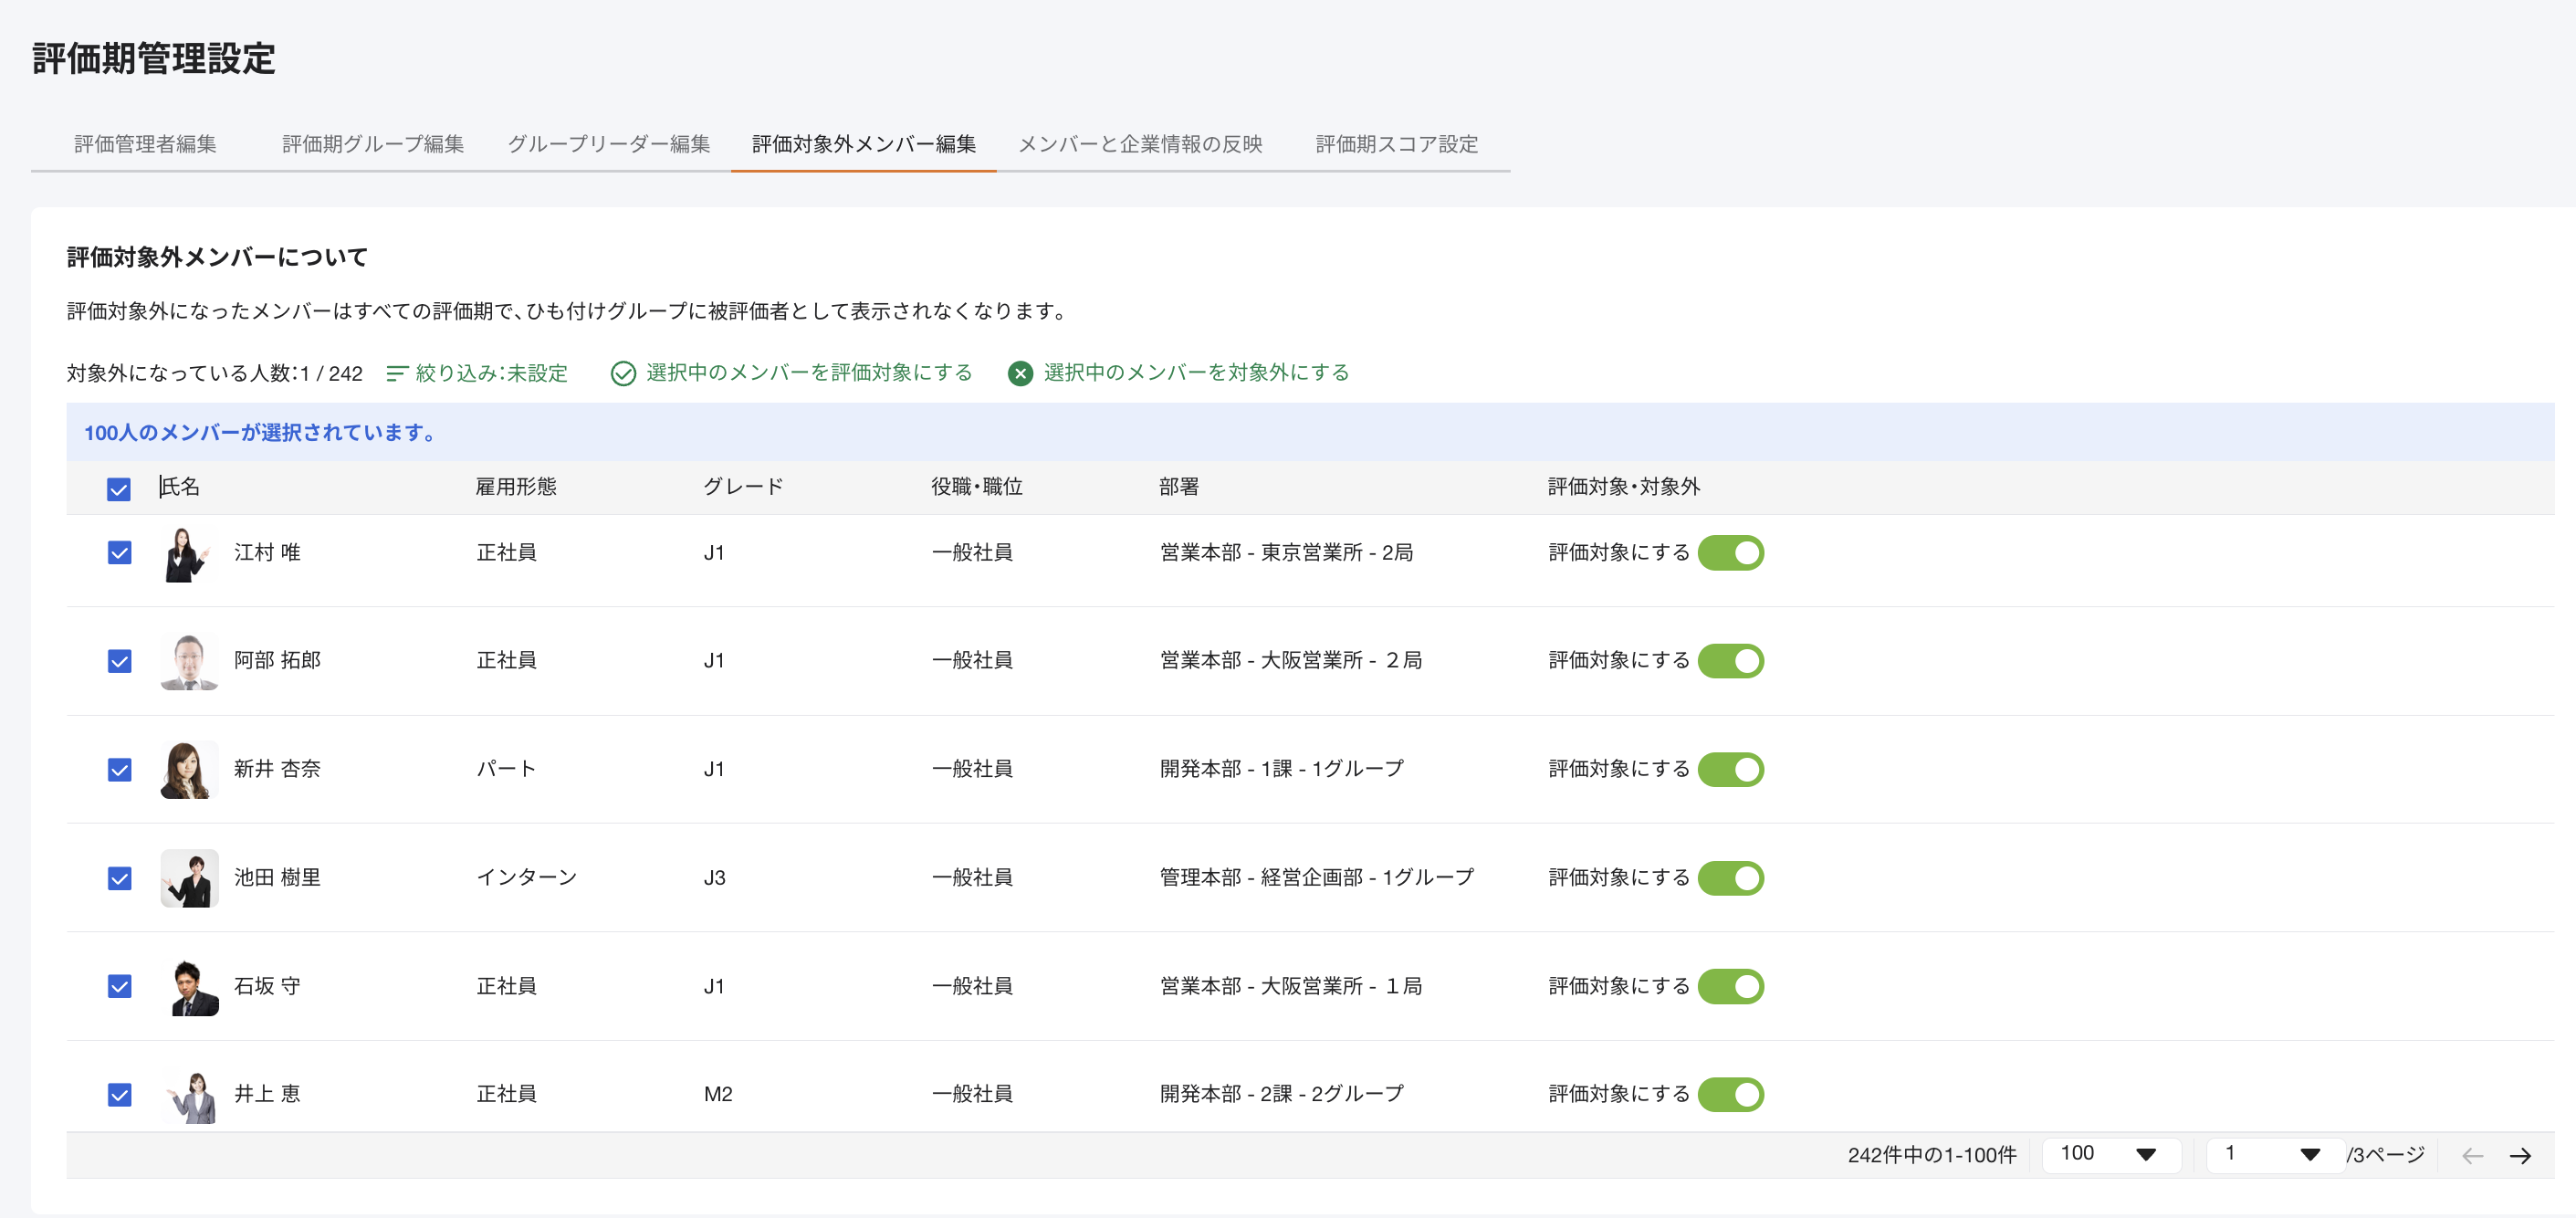Click the 評価対象・対象外 column header

pos(1624,487)
